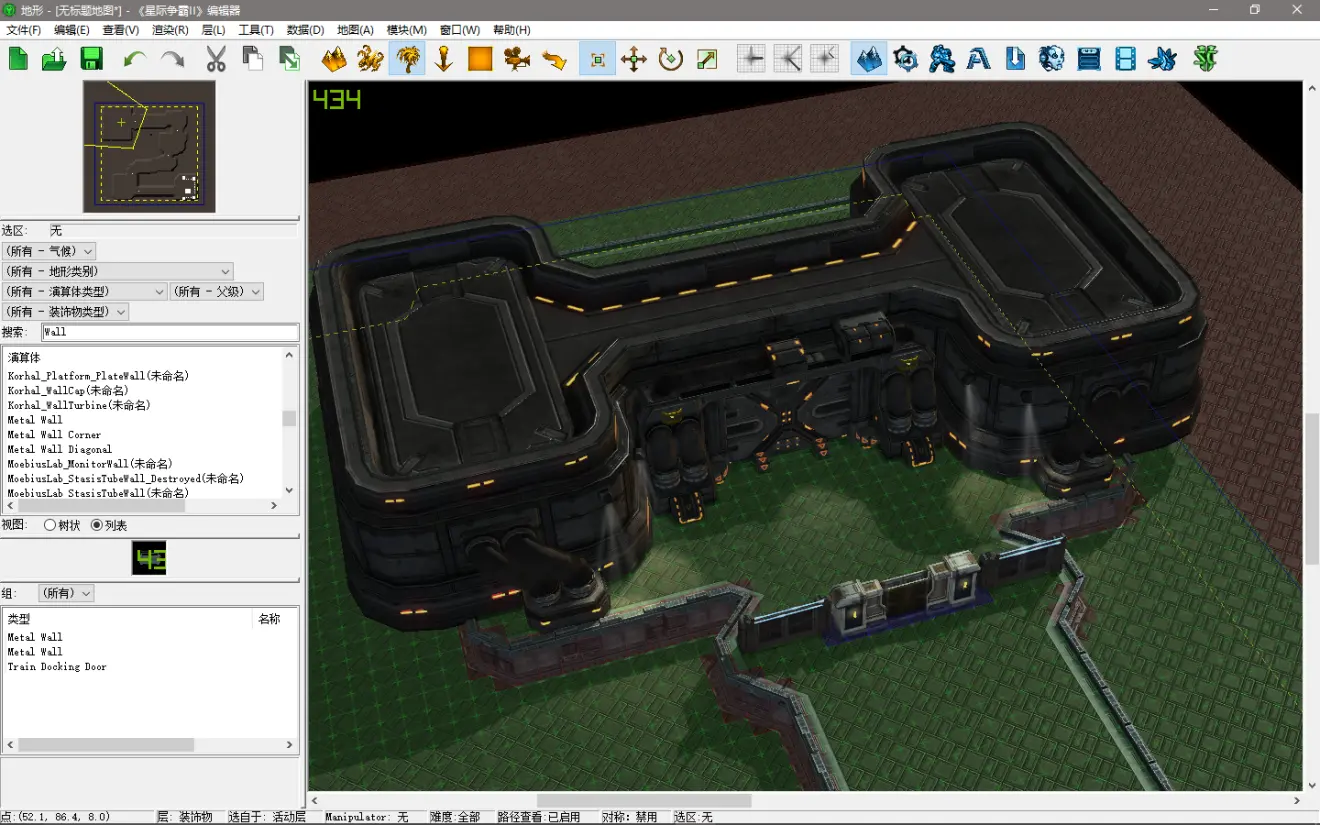
Task: Select Metal Wall Diagonal in the list
Action: point(59,449)
